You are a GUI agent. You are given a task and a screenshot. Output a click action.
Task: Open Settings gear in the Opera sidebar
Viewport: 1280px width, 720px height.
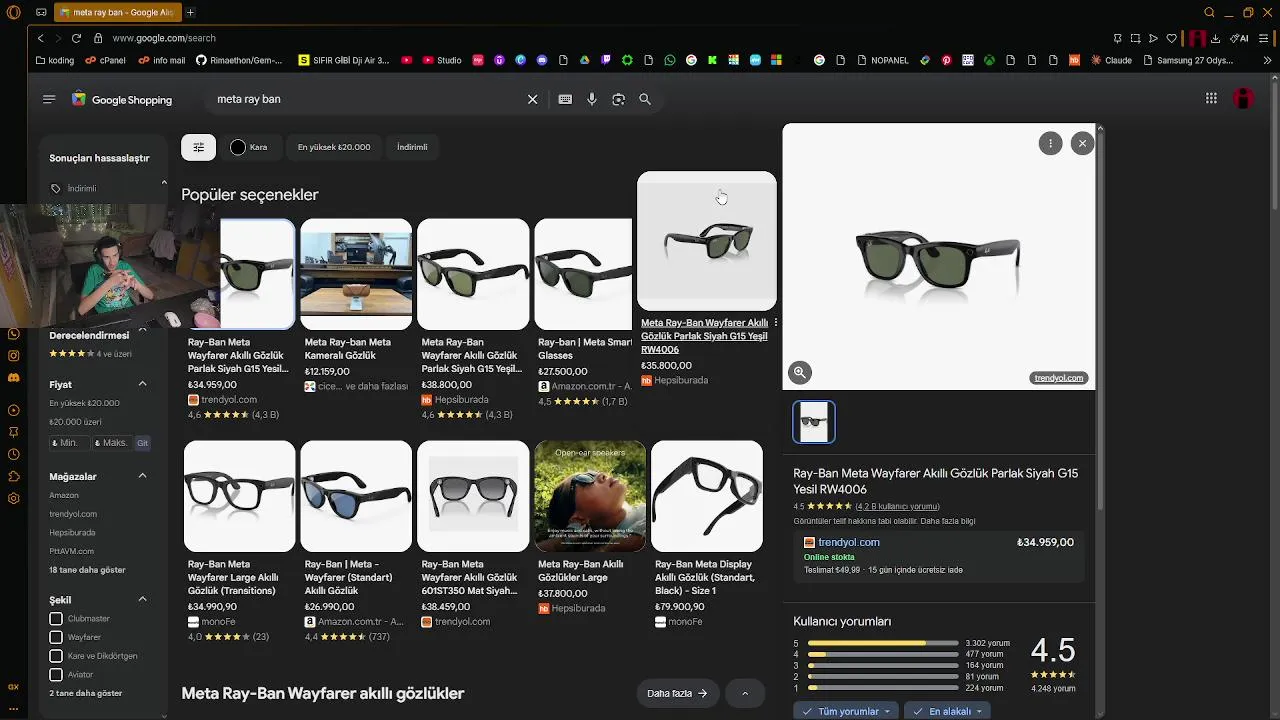click(13, 498)
